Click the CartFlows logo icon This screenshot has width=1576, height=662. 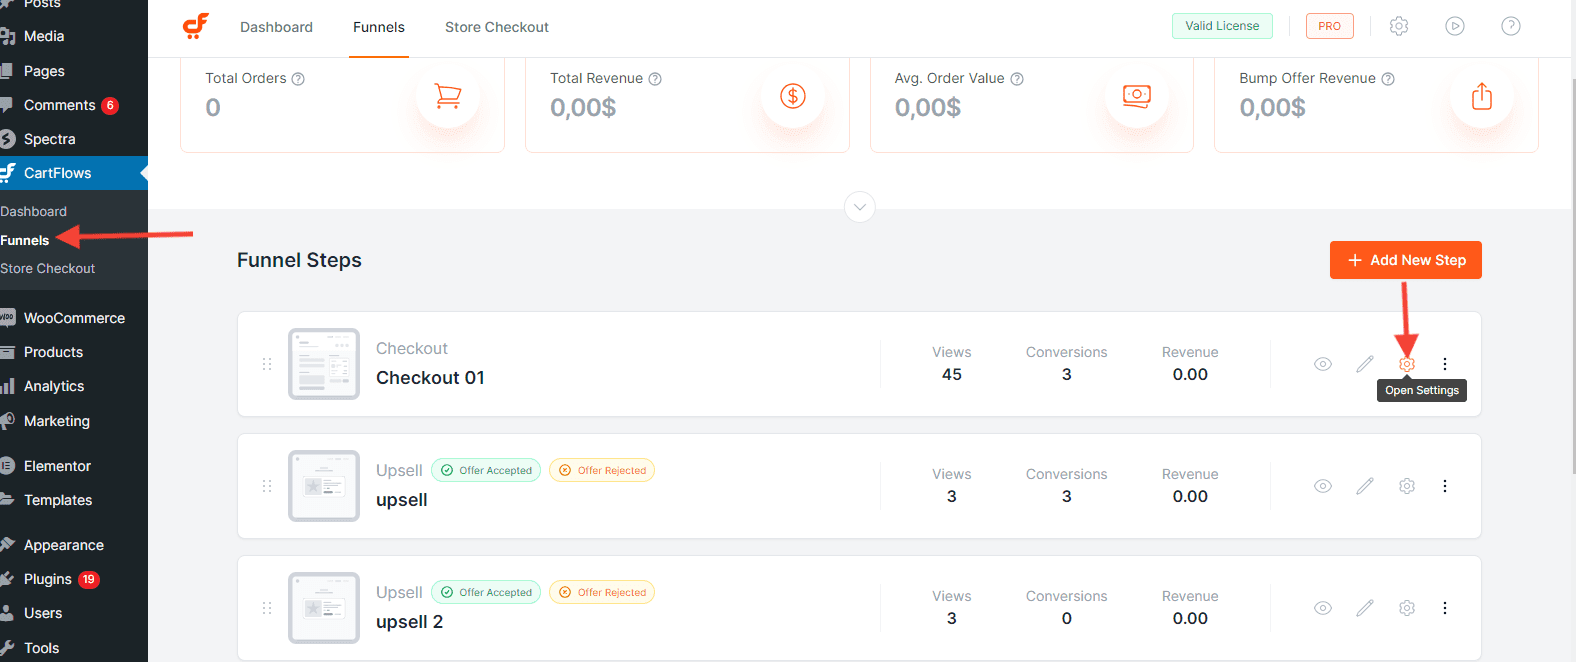[x=196, y=26]
